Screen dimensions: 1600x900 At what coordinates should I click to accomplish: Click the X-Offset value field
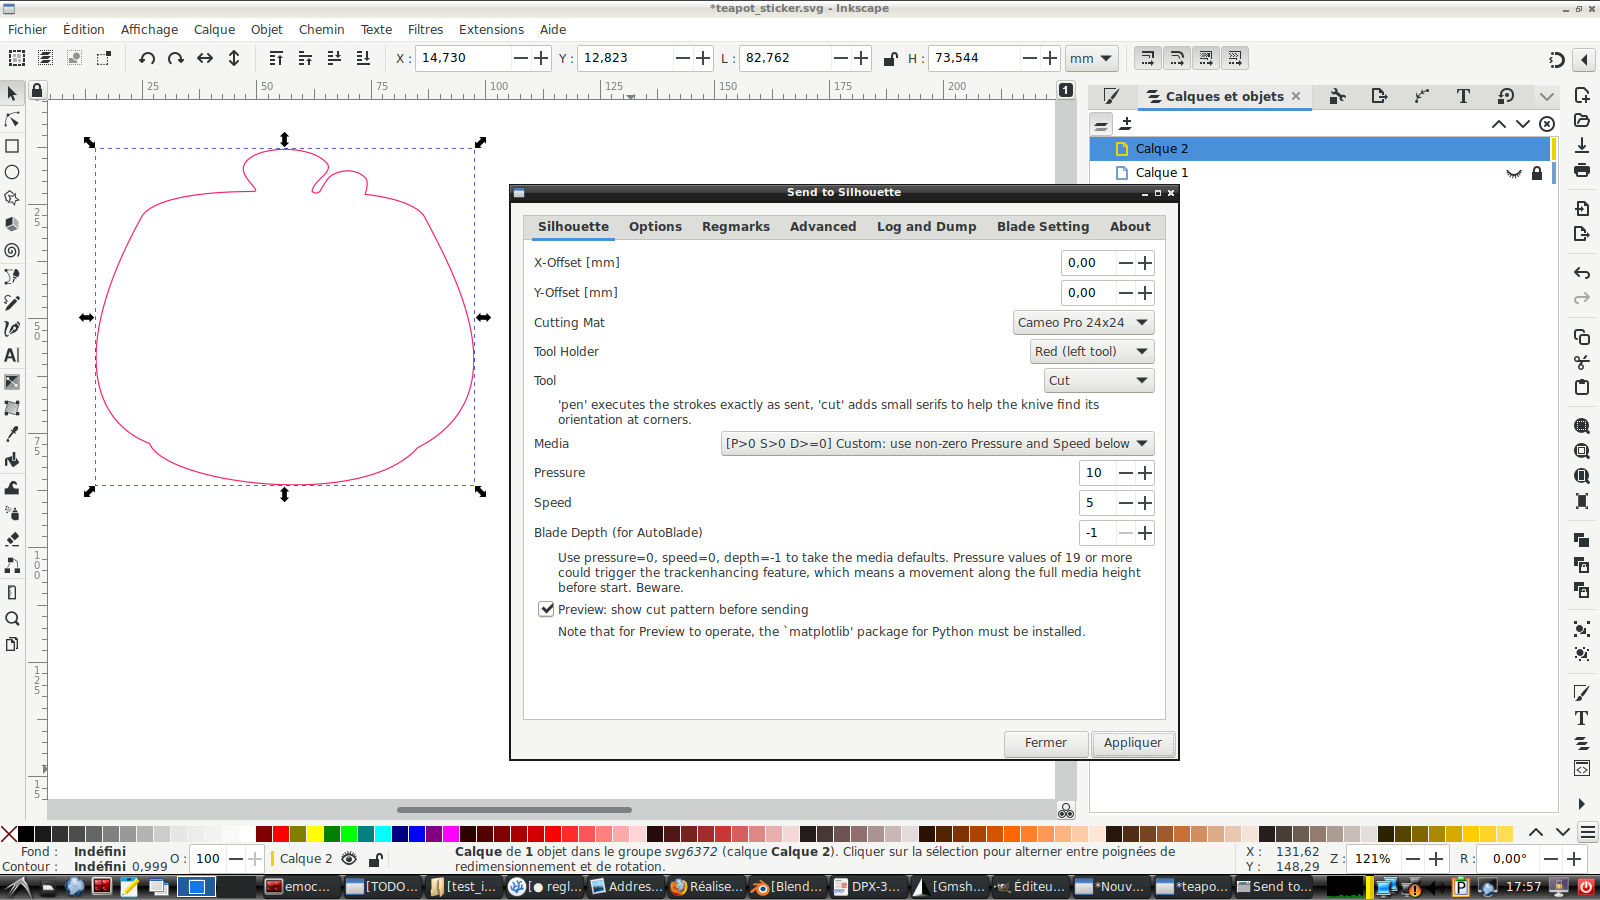[x=1085, y=262]
